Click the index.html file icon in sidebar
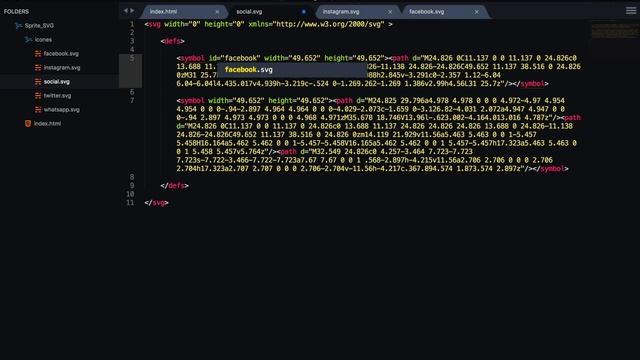This screenshot has height=360, width=640. pyautogui.click(x=28, y=124)
